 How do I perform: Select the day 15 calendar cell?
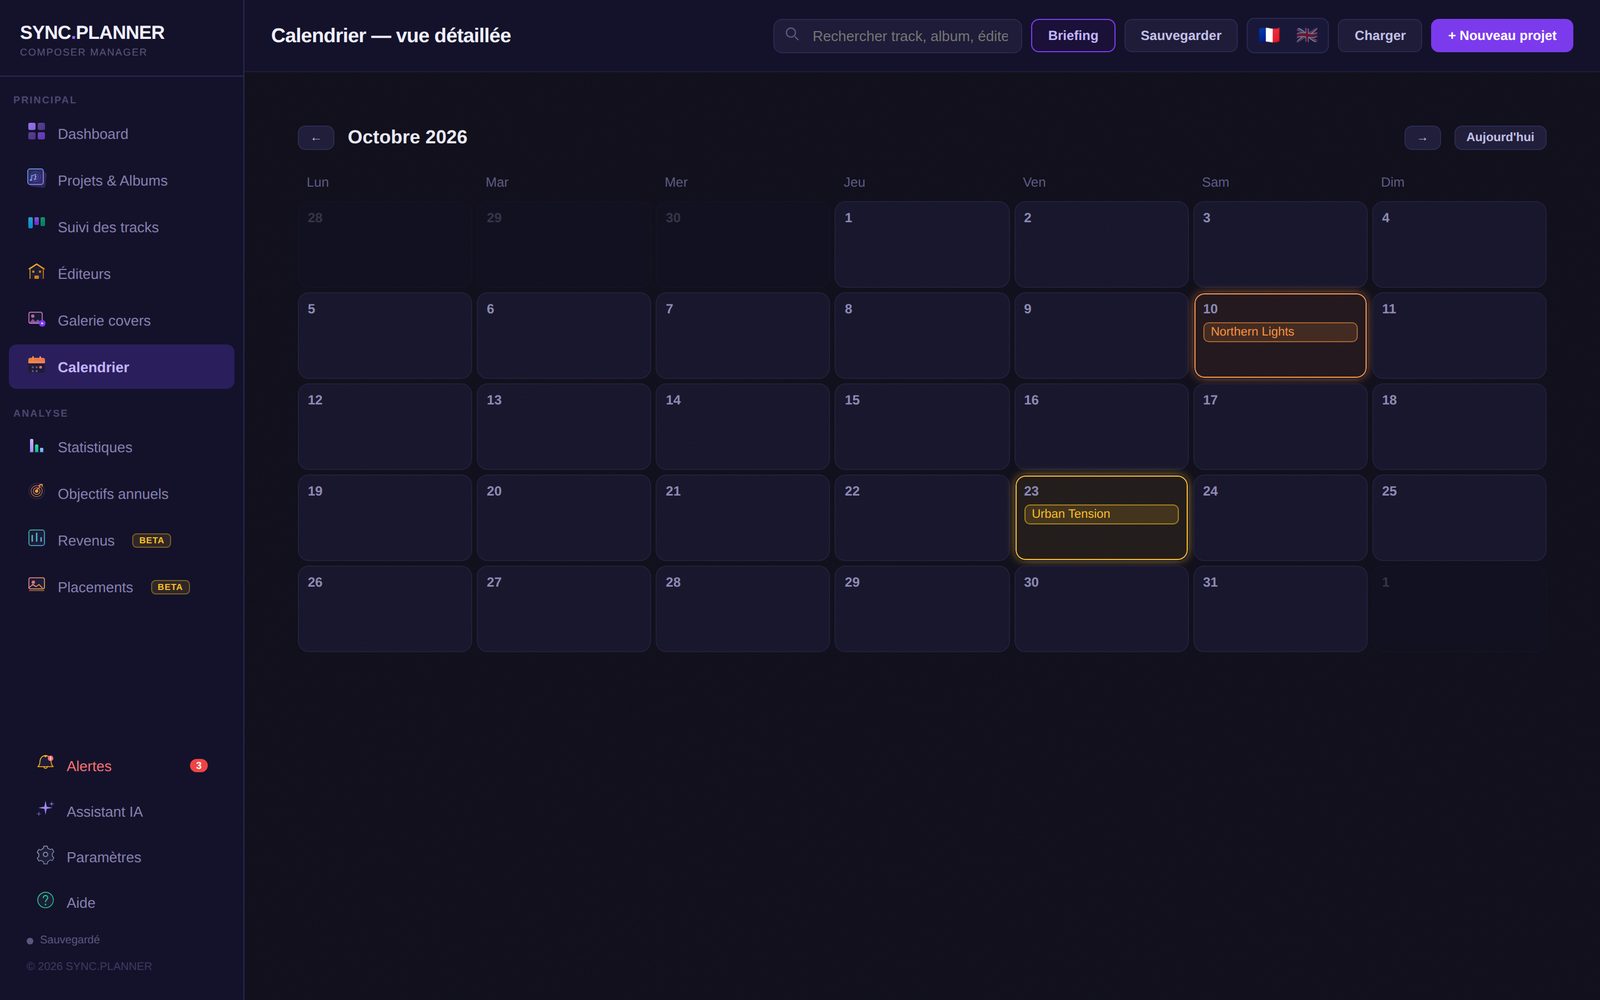[x=922, y=427]
